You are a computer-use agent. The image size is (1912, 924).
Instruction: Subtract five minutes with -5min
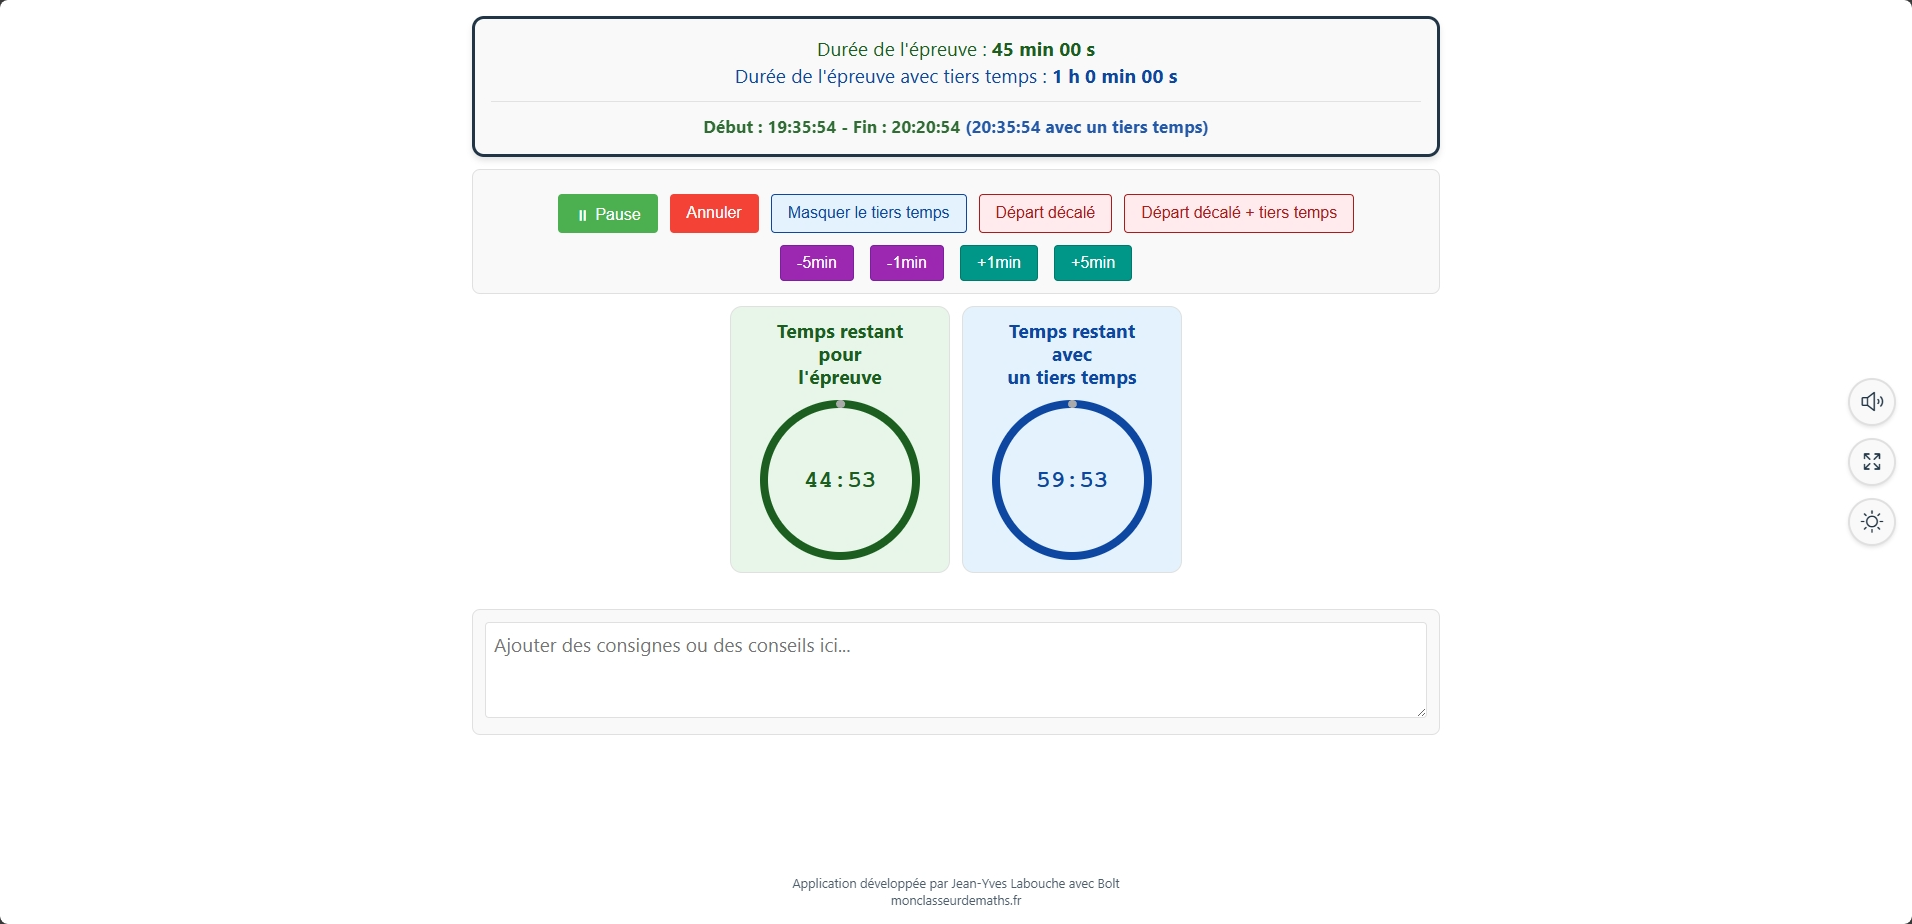pyautogui.click(x=816, y=263)
